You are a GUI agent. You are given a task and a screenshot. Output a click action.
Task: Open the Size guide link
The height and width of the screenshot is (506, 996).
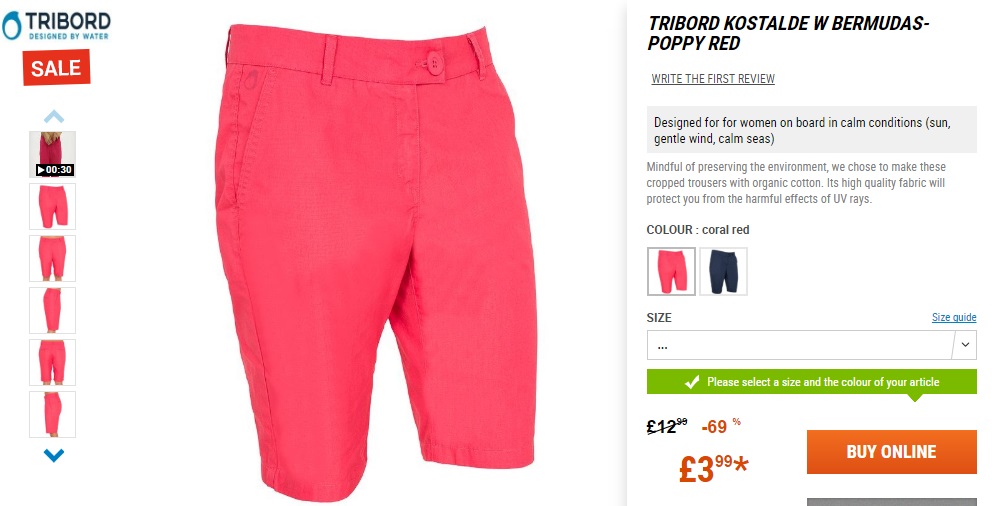(954, 317)
